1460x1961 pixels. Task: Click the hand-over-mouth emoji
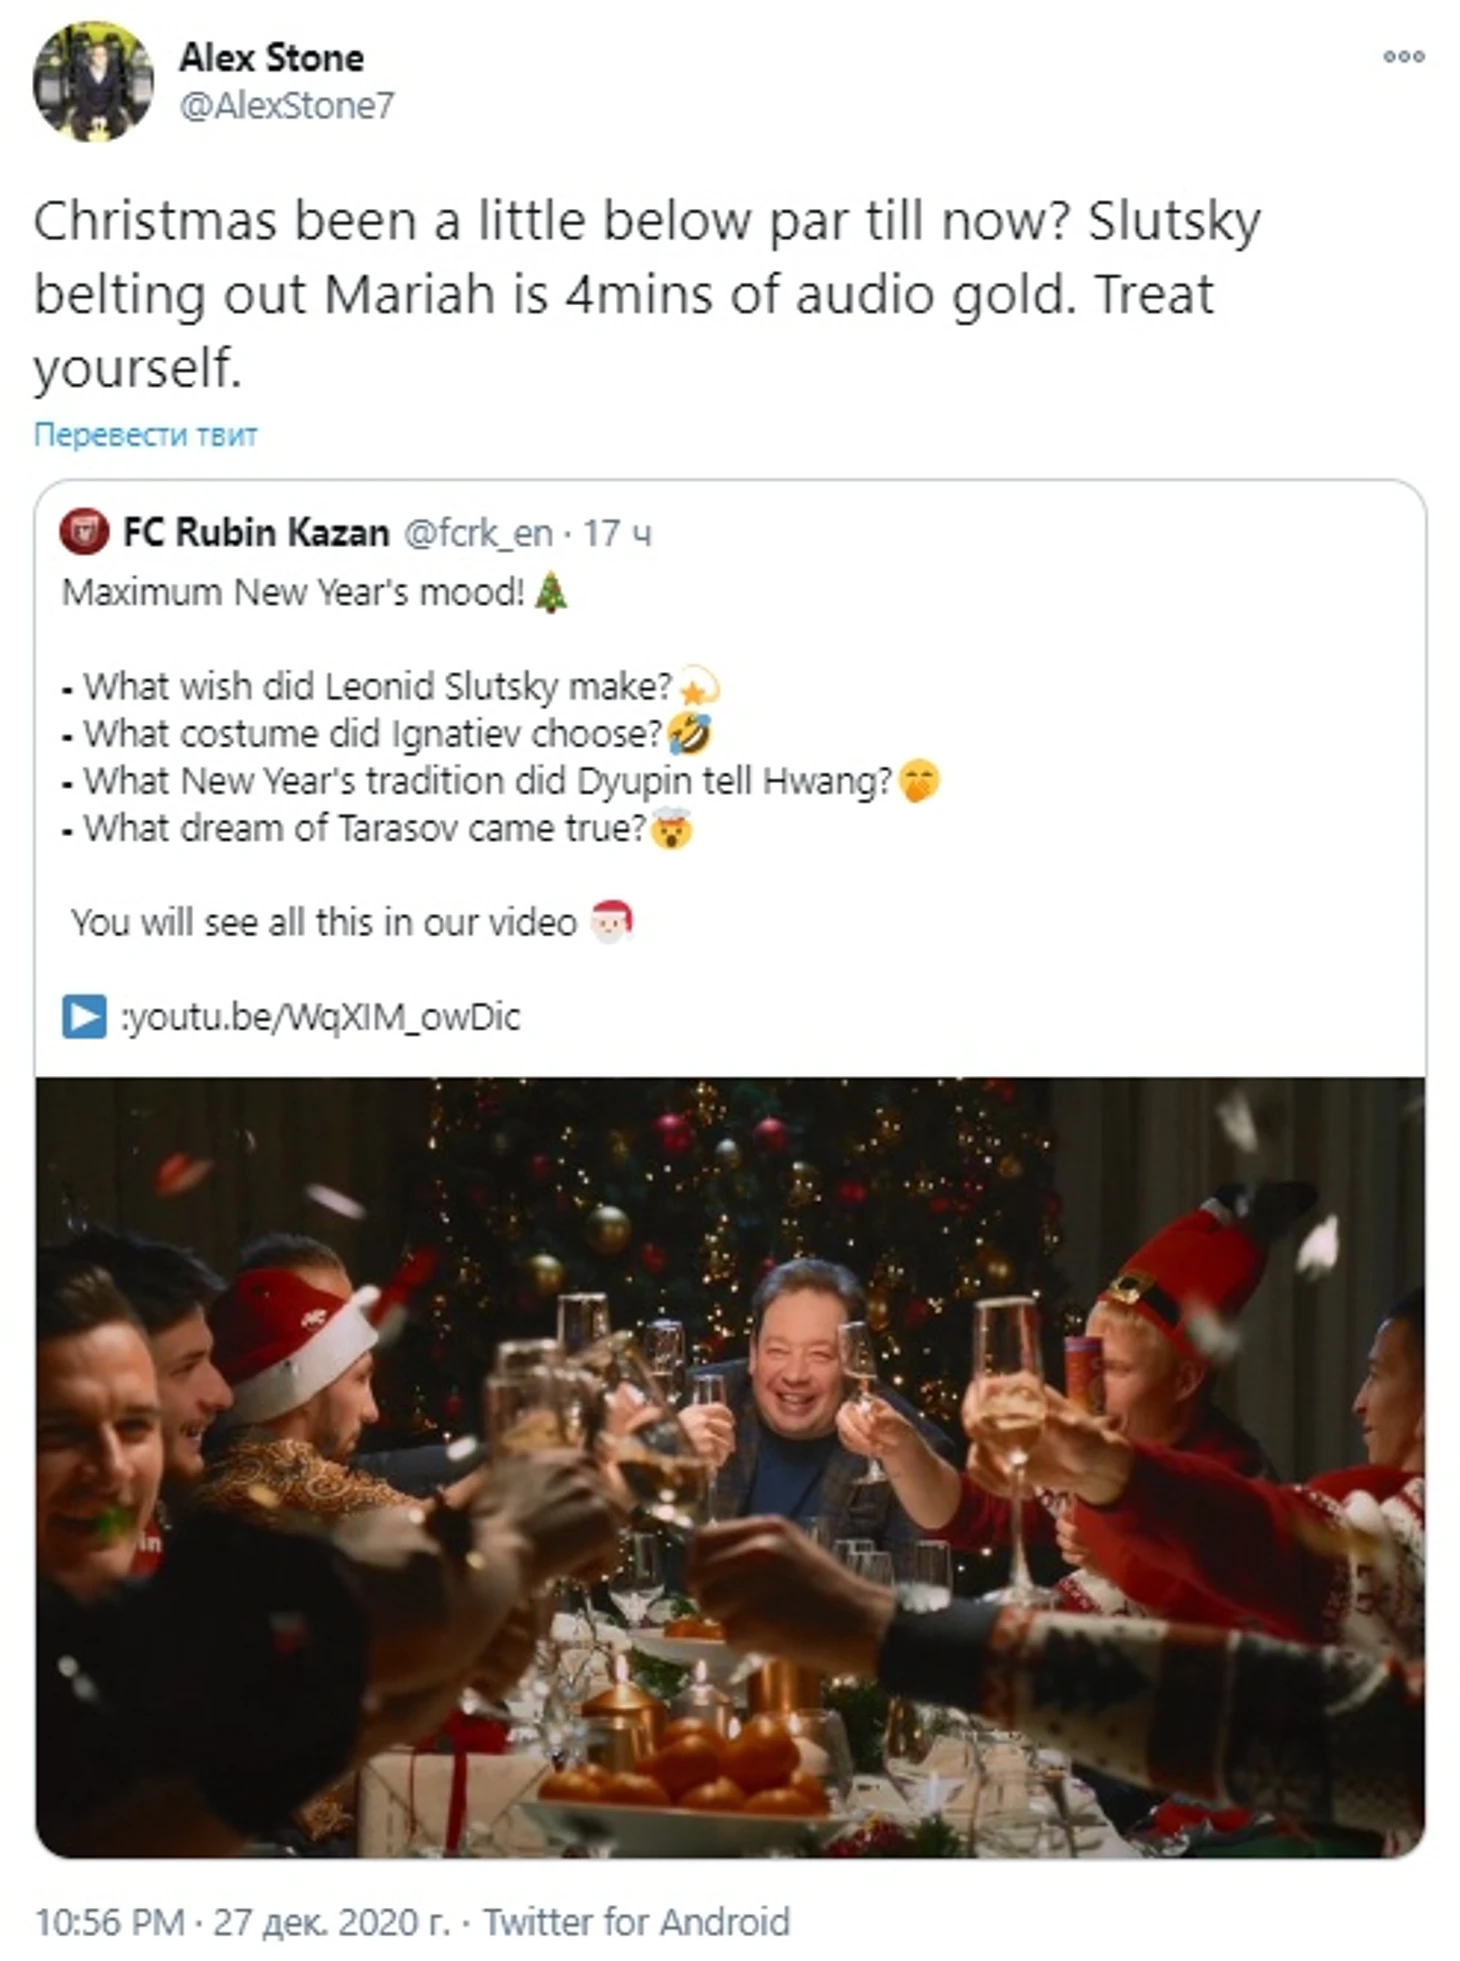pos(919,781)
